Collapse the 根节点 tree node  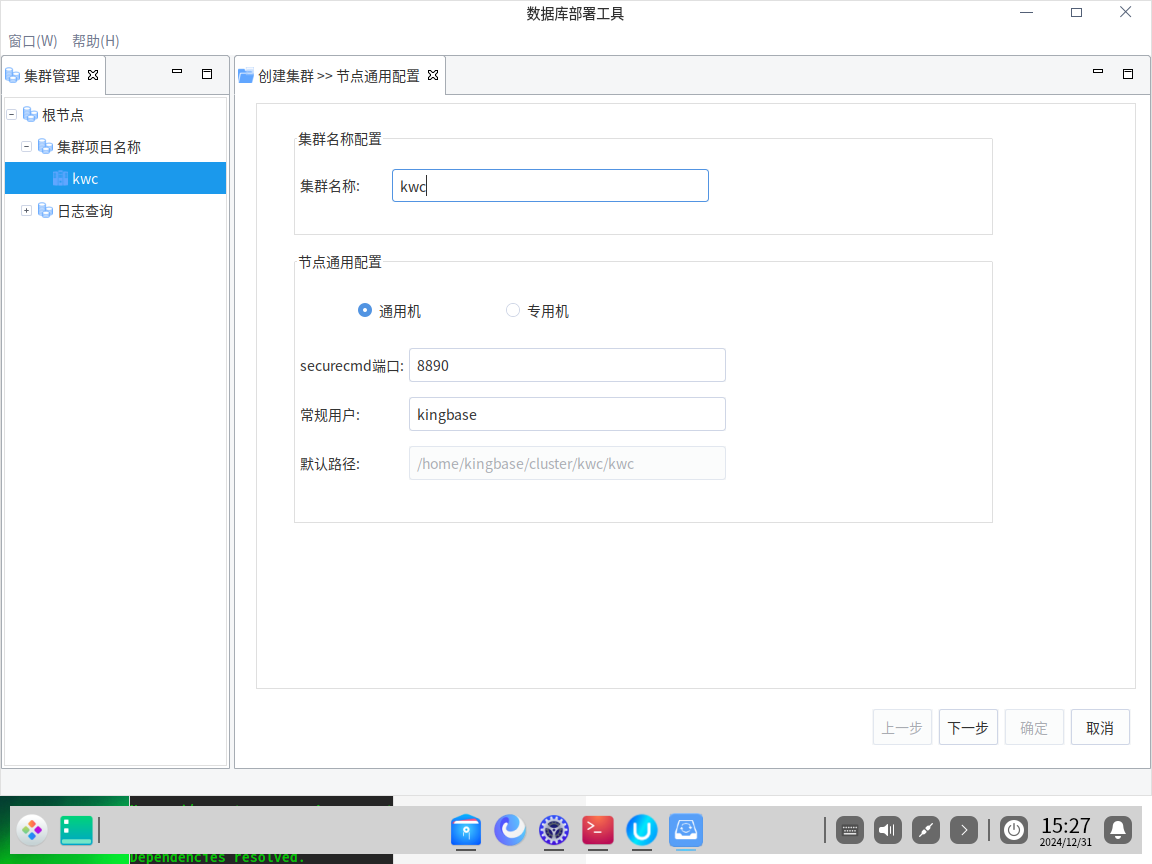(12, 115)
